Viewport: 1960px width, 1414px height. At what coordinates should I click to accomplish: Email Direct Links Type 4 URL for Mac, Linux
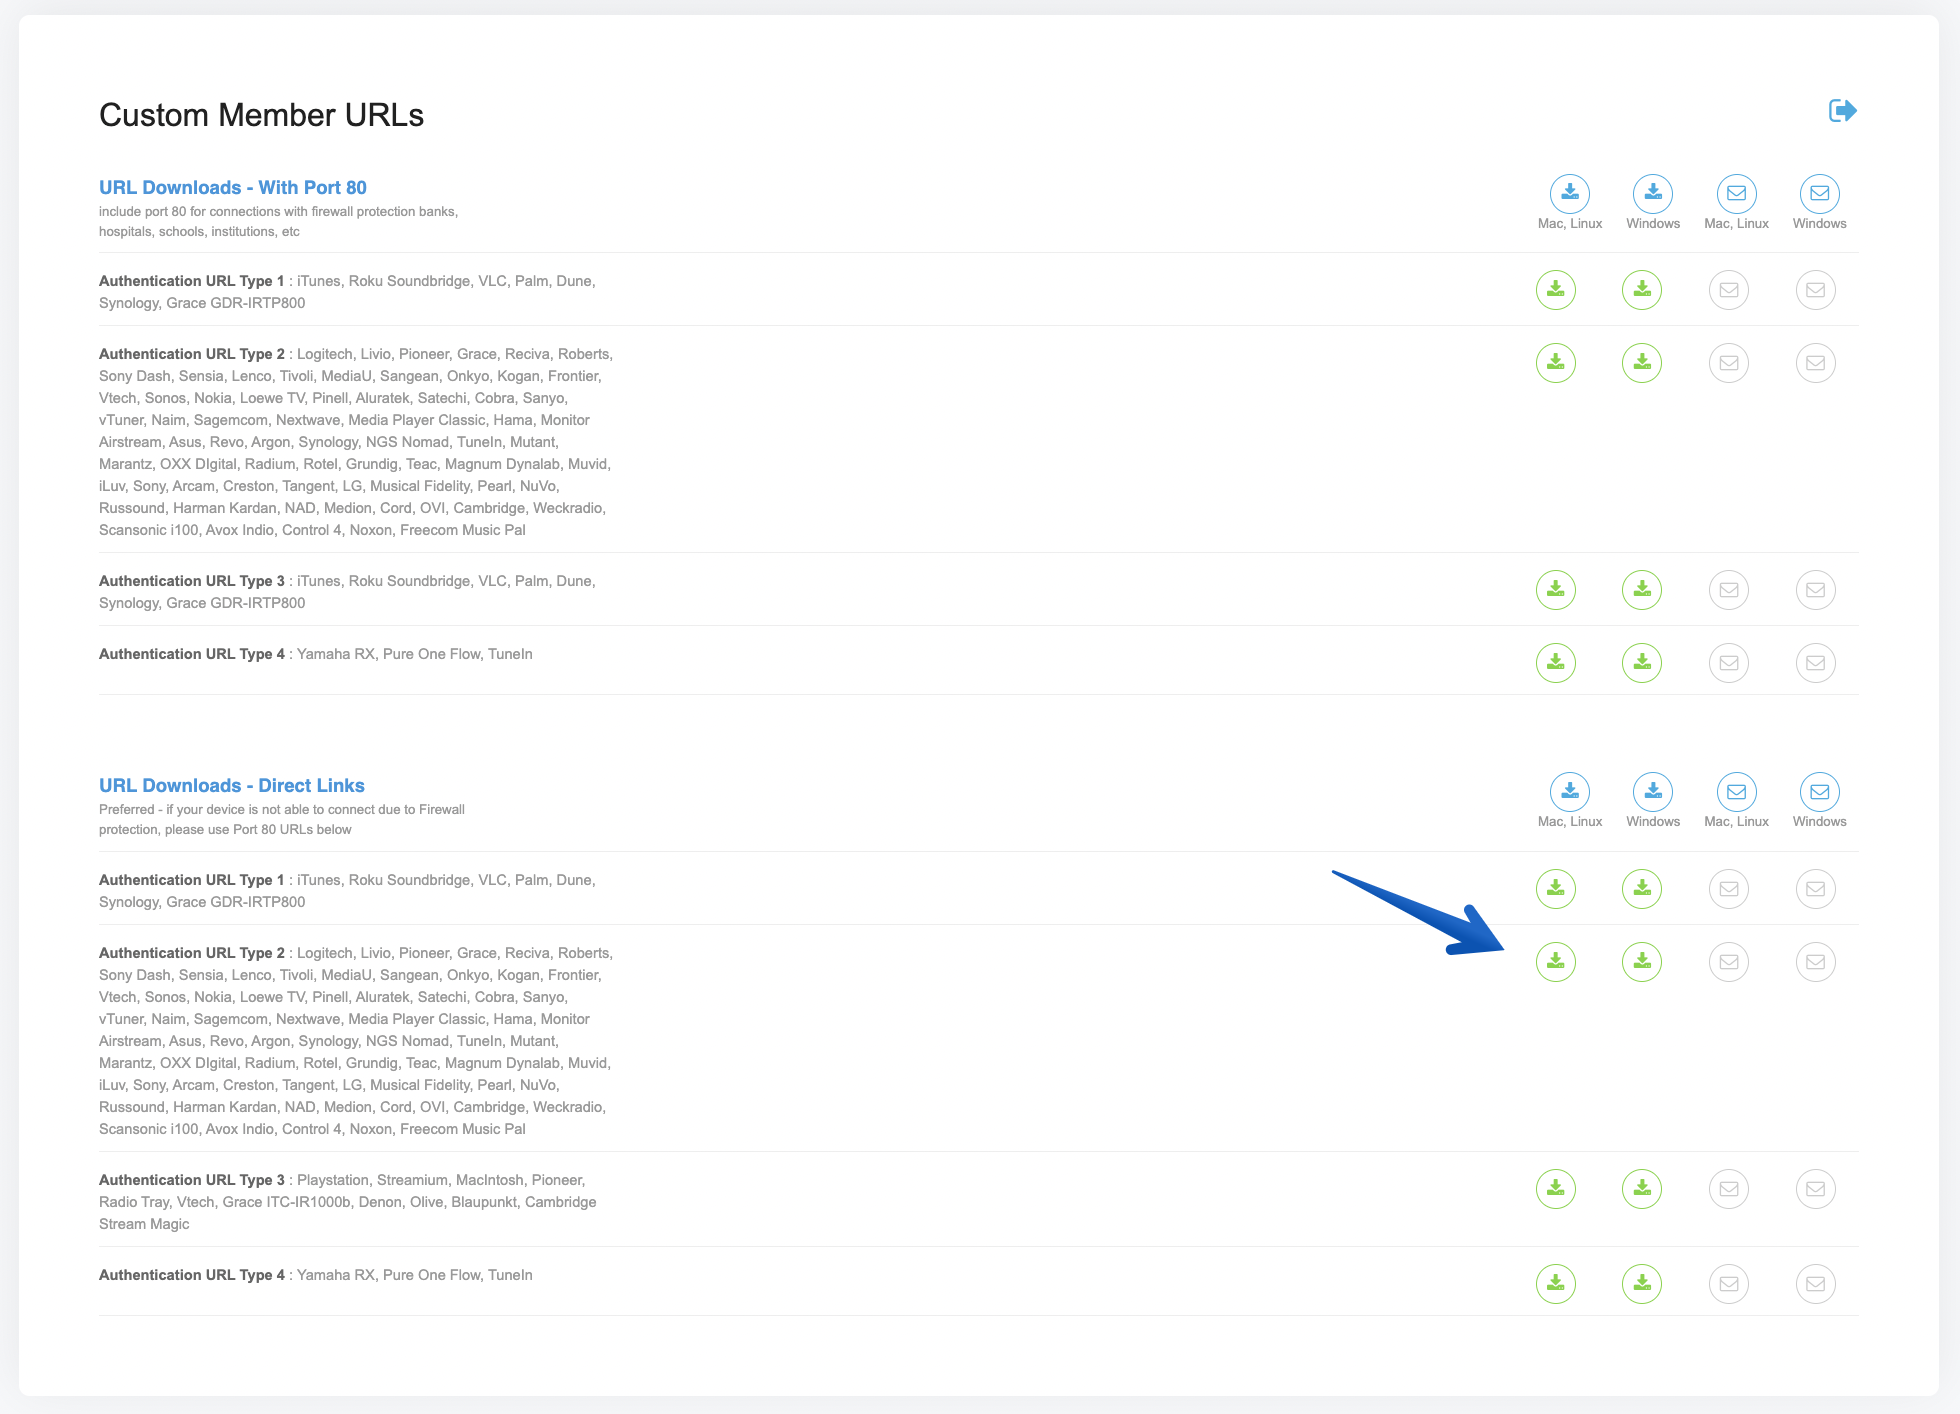[1729, 1284]
